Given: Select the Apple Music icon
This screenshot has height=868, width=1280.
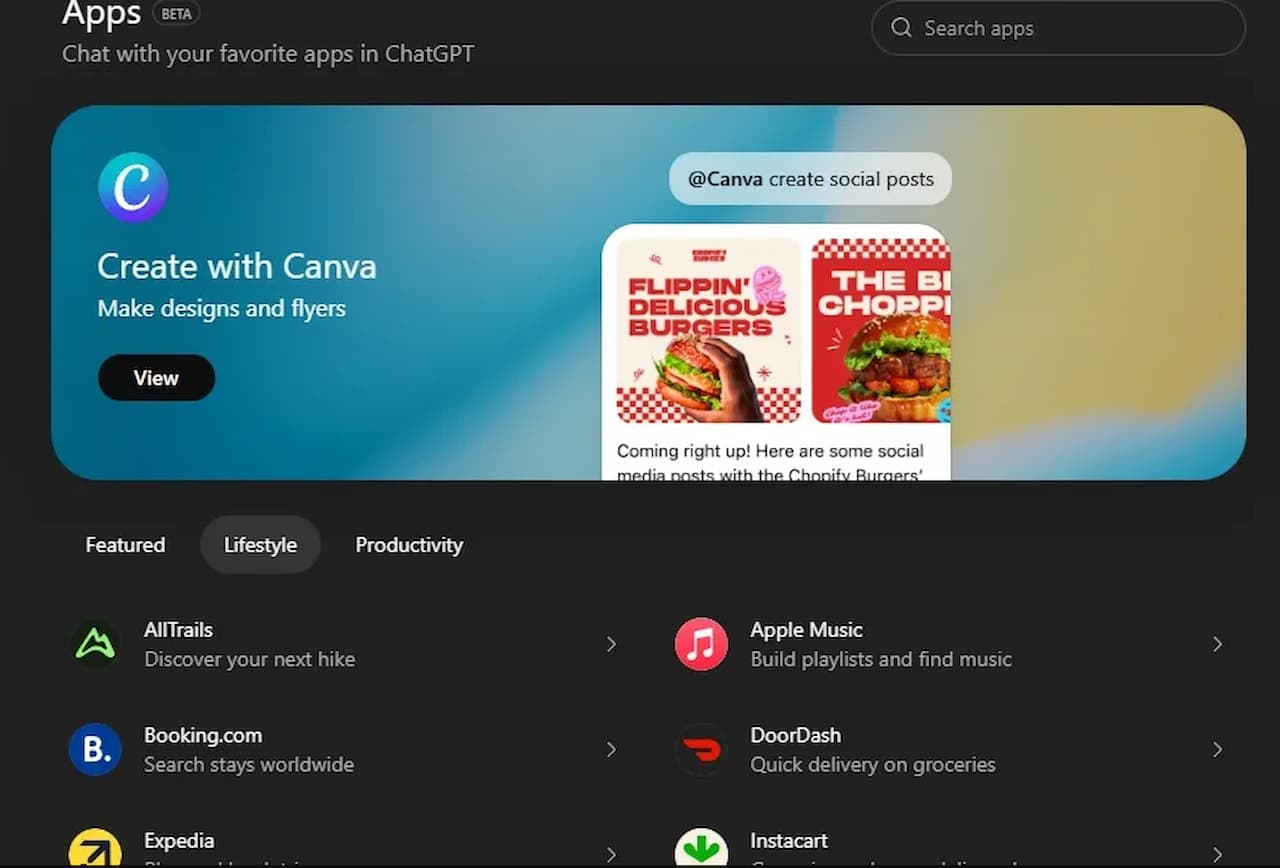Looking at the screenshot, I should coord(701,644).
